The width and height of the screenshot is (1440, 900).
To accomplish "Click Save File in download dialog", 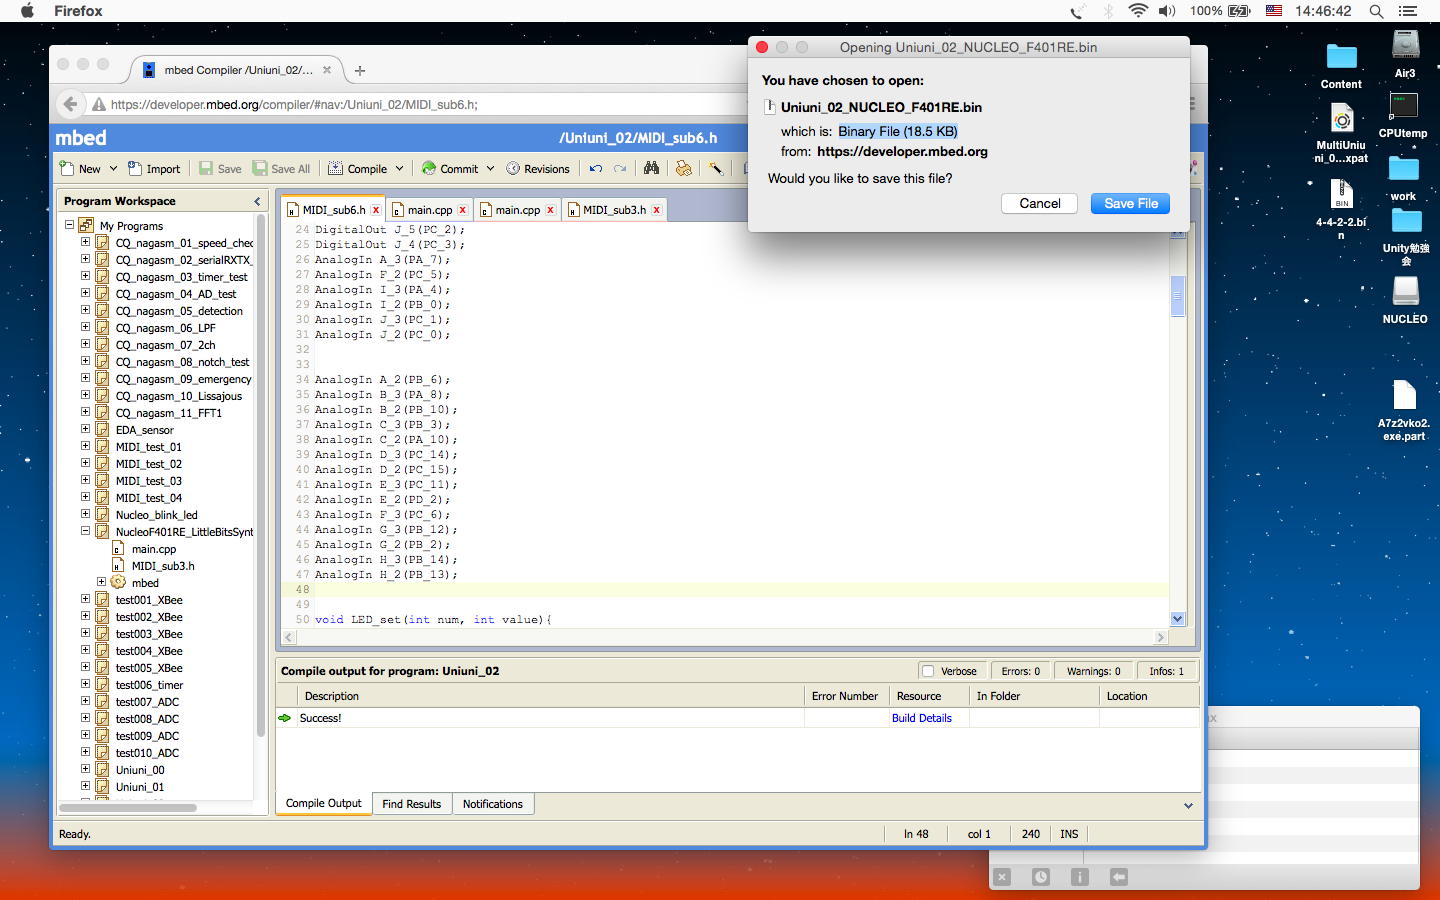I will click(1131, 203).
